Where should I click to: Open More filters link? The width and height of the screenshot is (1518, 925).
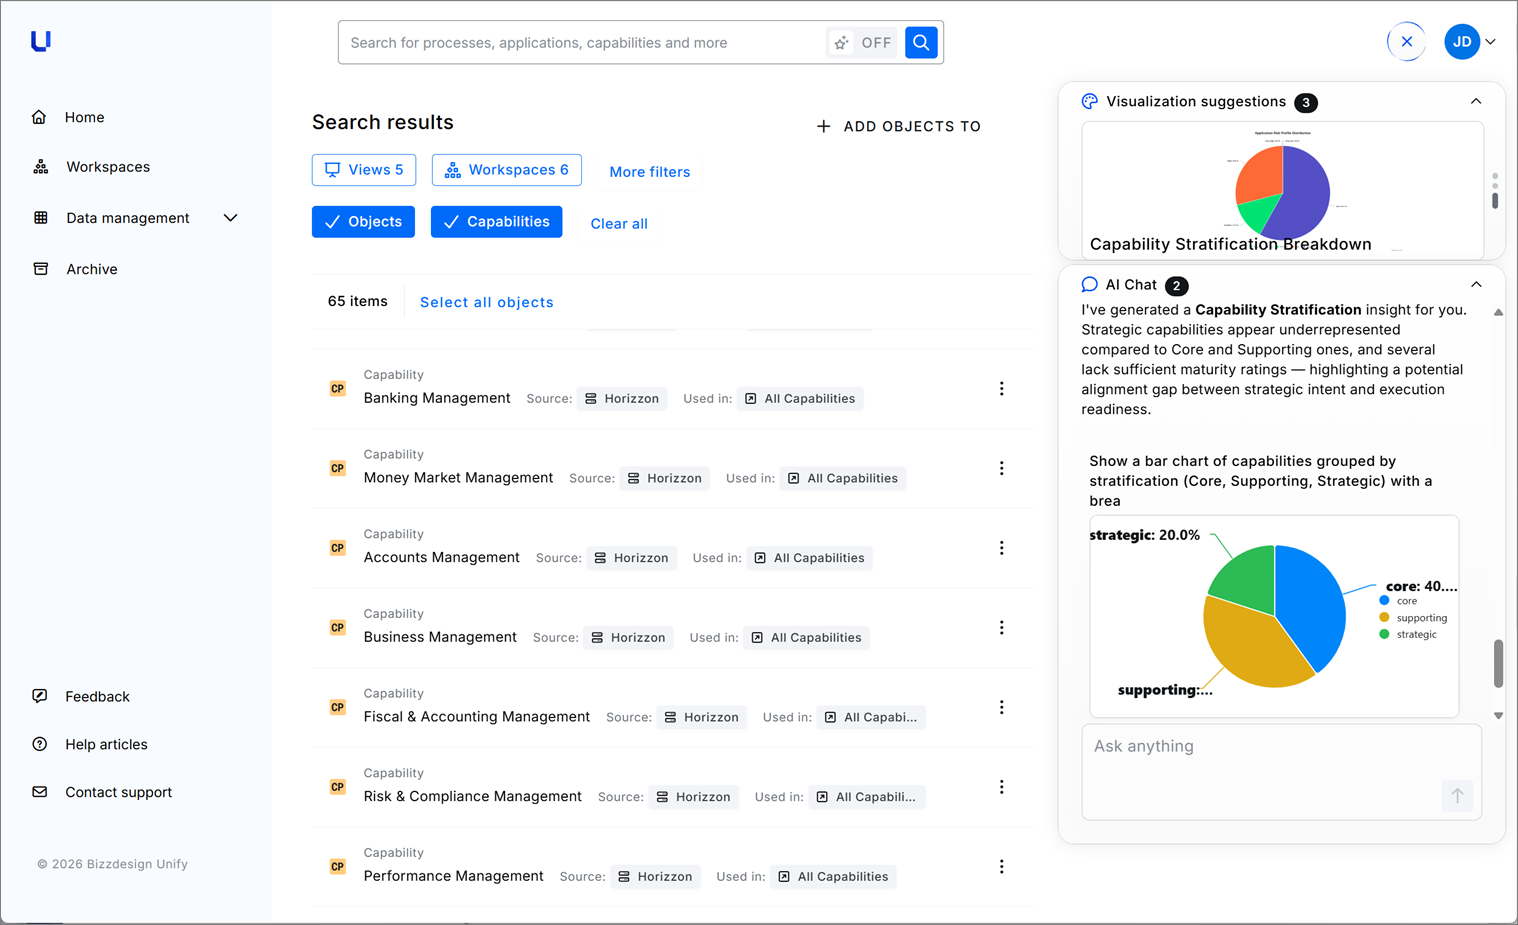click(650, 172)
